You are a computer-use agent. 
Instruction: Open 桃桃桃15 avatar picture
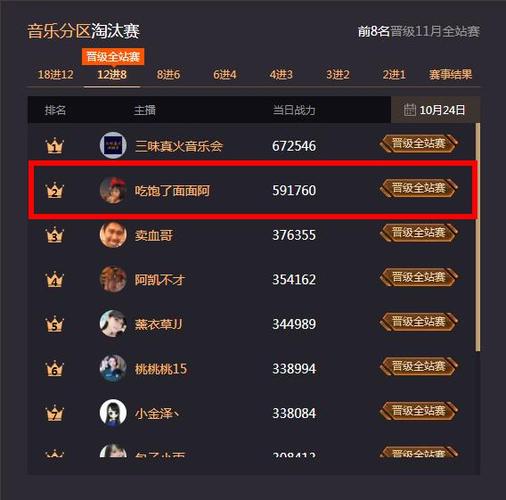click(x=113, y=368)
